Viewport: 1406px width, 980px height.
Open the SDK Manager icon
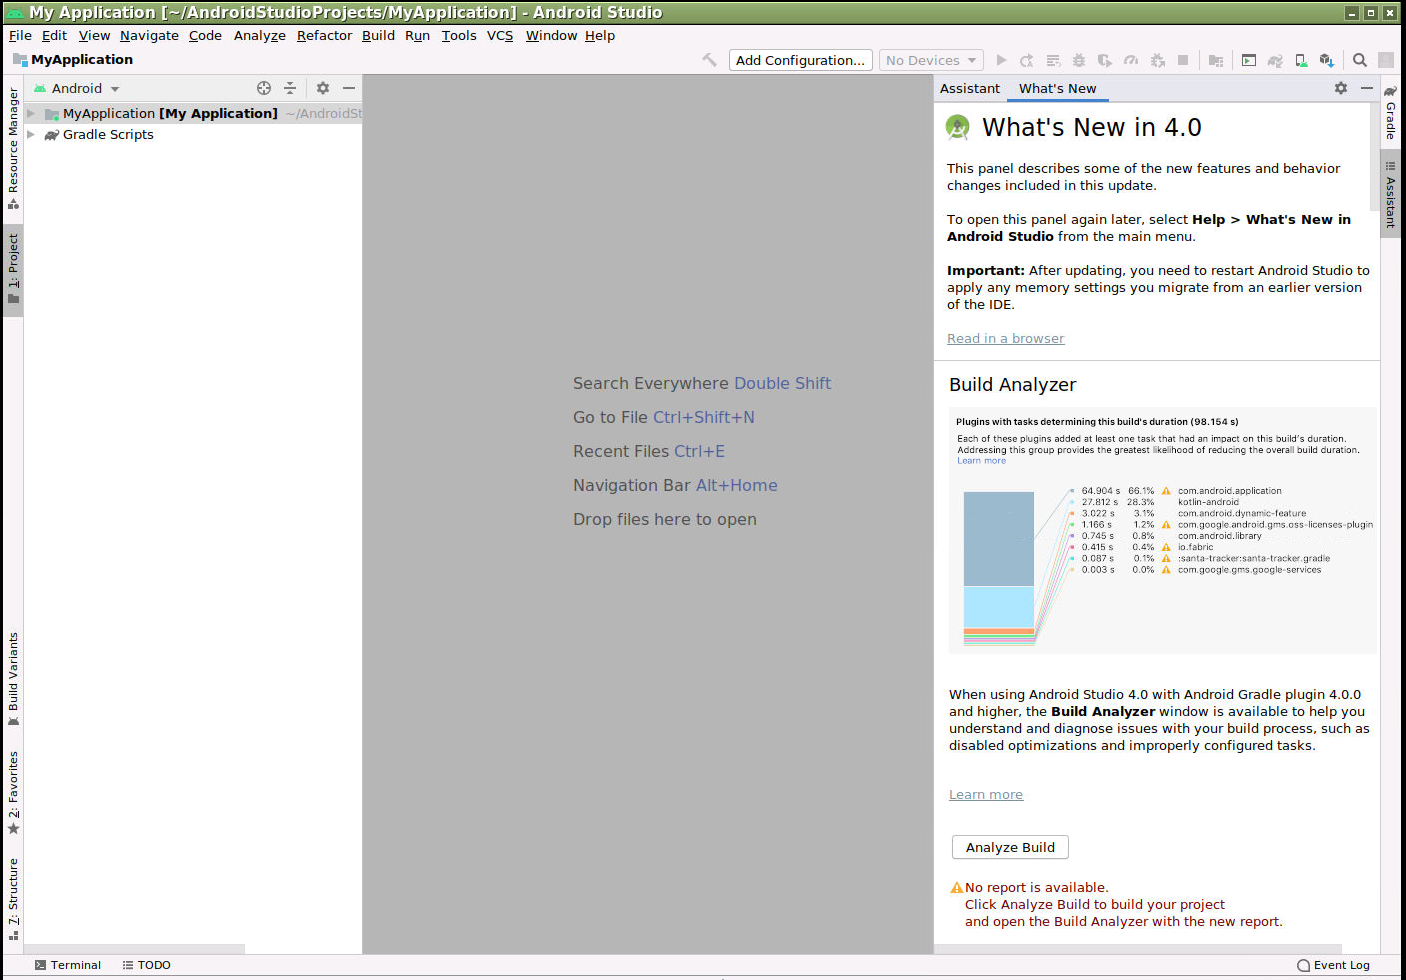coord(1327,60)
